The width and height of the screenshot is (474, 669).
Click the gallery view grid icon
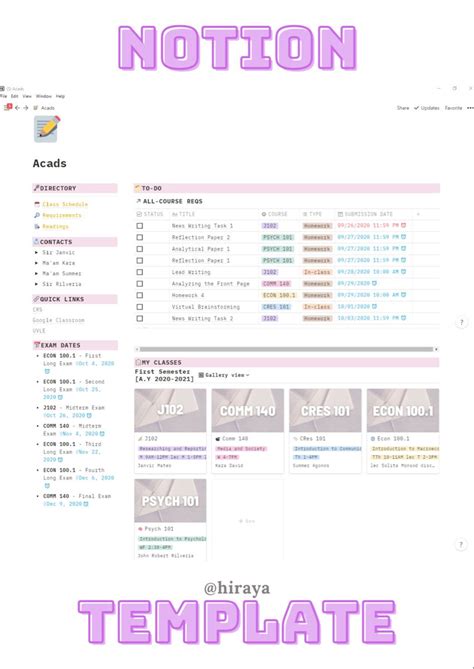click(x=201, y=375)
